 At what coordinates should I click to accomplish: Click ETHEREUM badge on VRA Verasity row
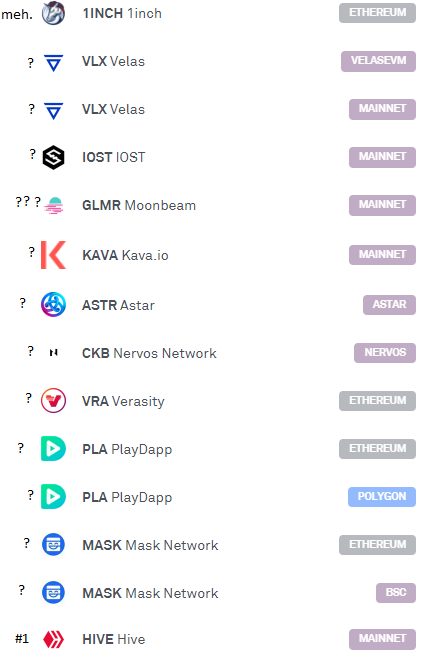pos(377,400)
